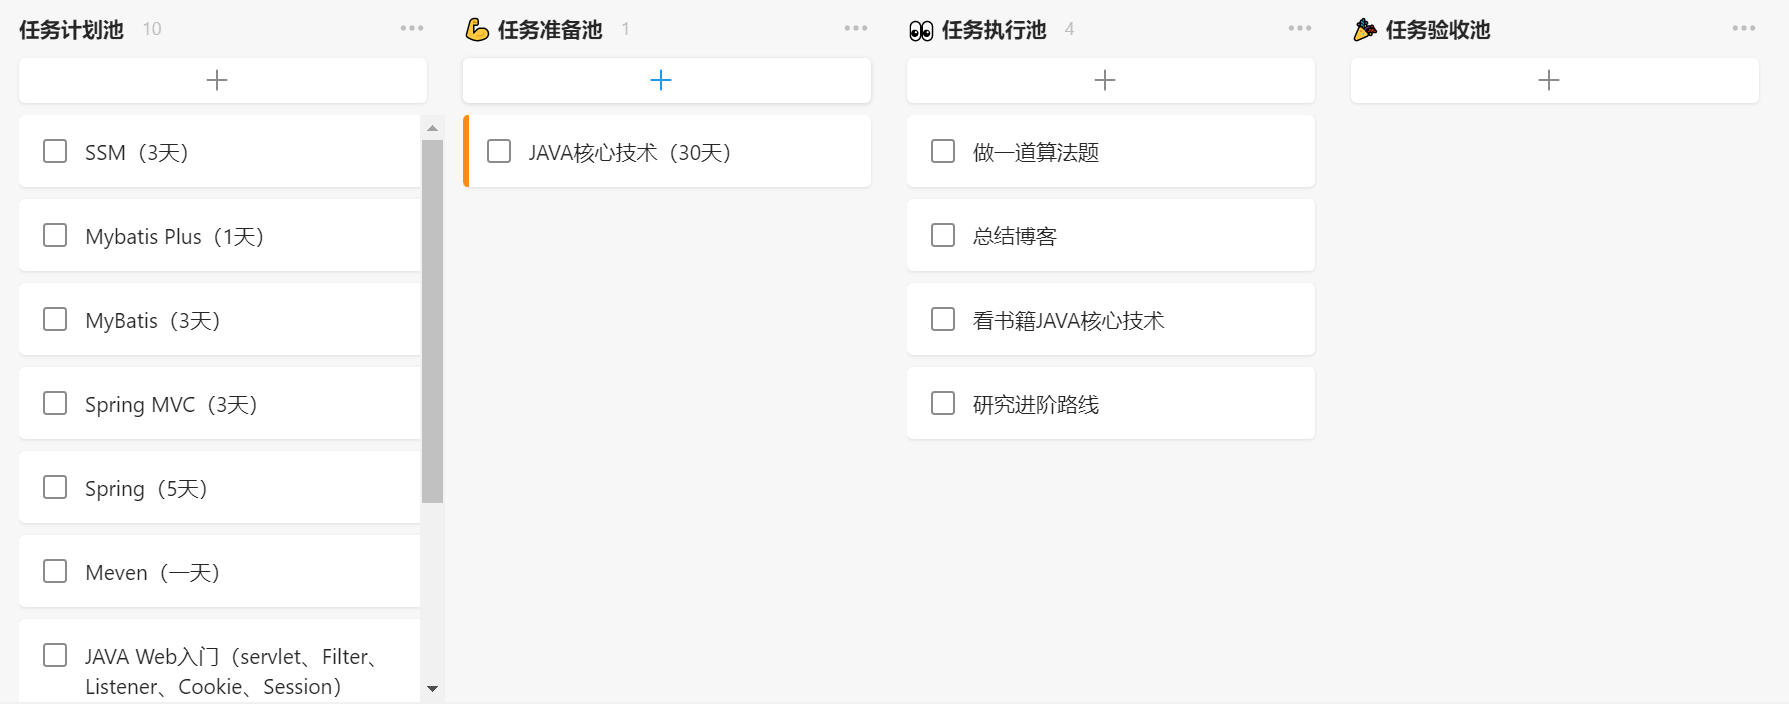Click the party popper emoji of 任务验收池
This screenshot has height=704, width=1789.
[x=1365, y=30]
